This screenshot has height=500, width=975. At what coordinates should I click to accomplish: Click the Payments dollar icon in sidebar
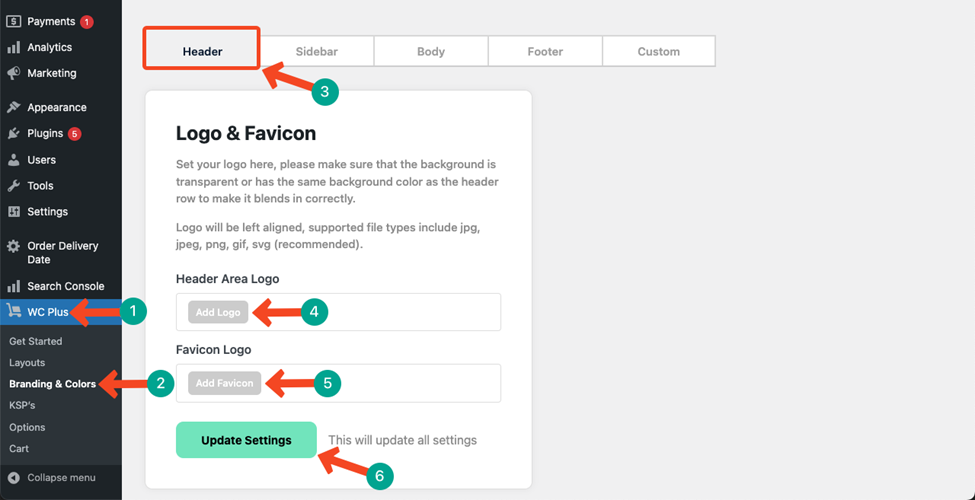14,21
